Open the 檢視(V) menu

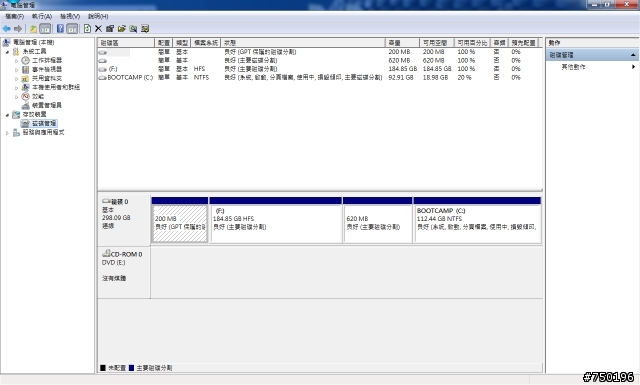pos(70,16)
